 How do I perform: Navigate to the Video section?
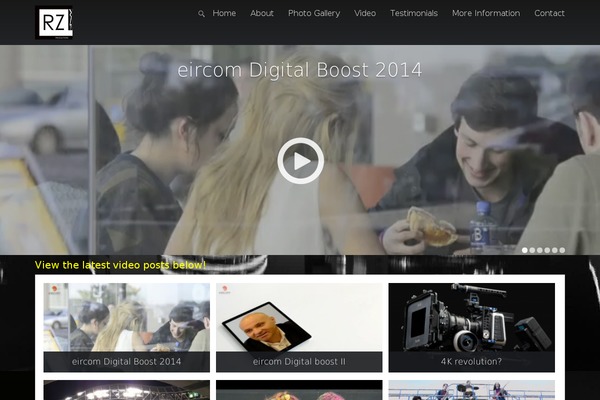point(365,13)
